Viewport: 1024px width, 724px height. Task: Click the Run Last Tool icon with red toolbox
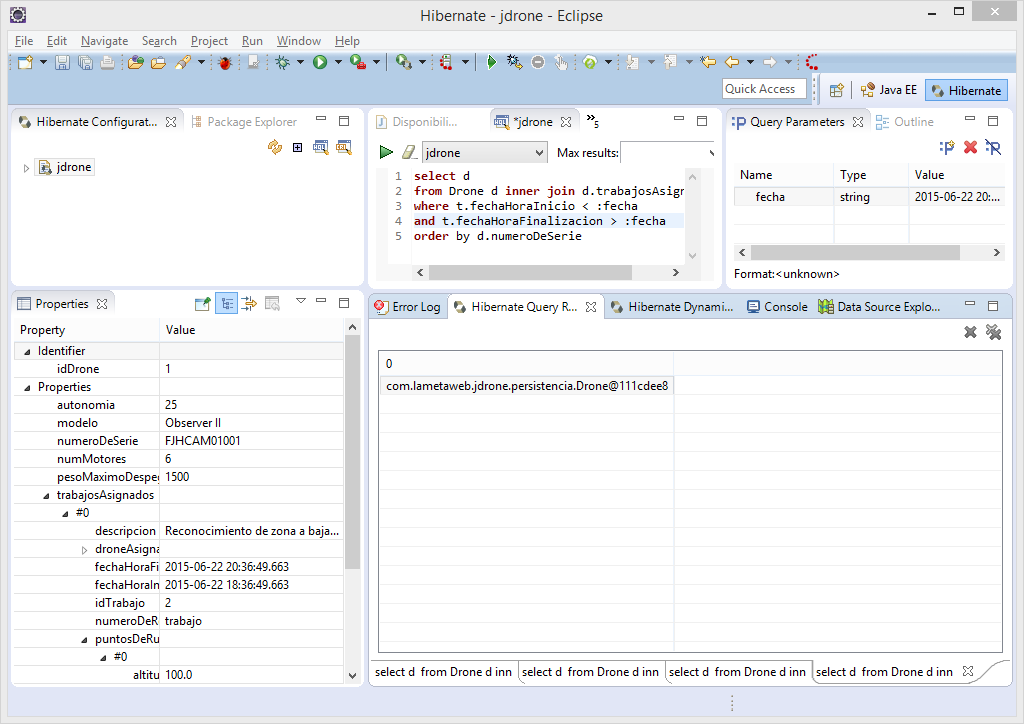coord(358,63)
